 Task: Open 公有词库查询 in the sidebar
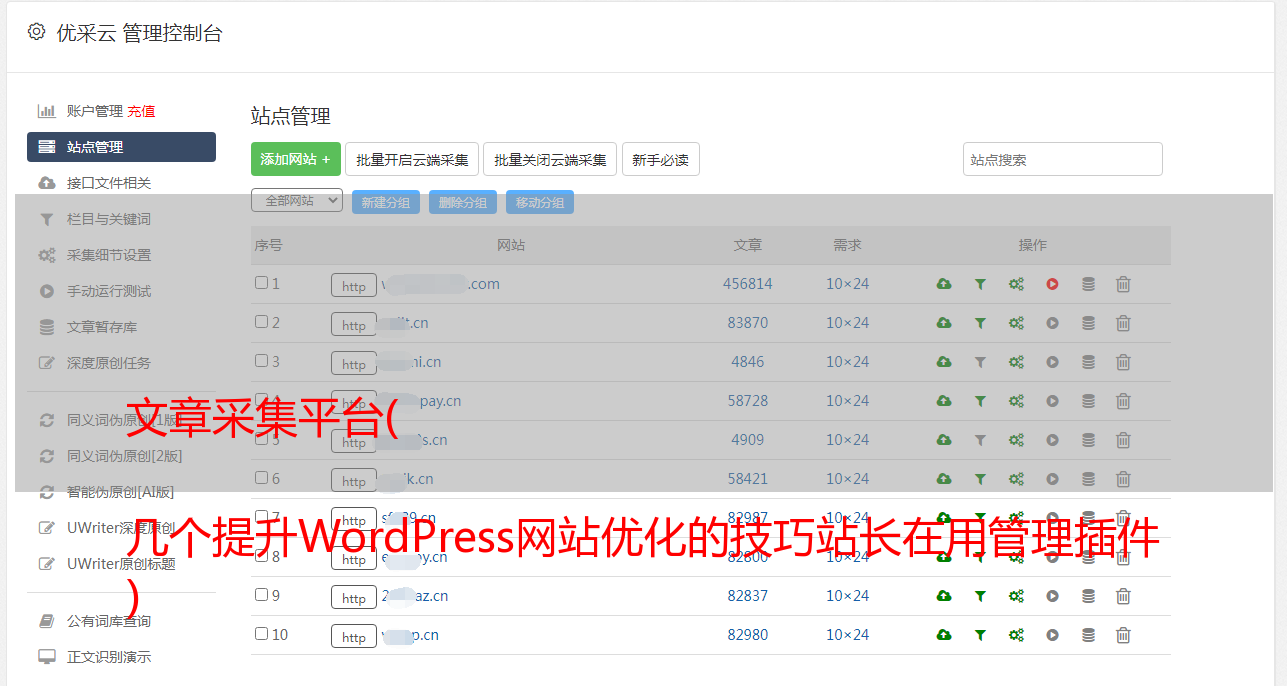click(x=108, y=621)
